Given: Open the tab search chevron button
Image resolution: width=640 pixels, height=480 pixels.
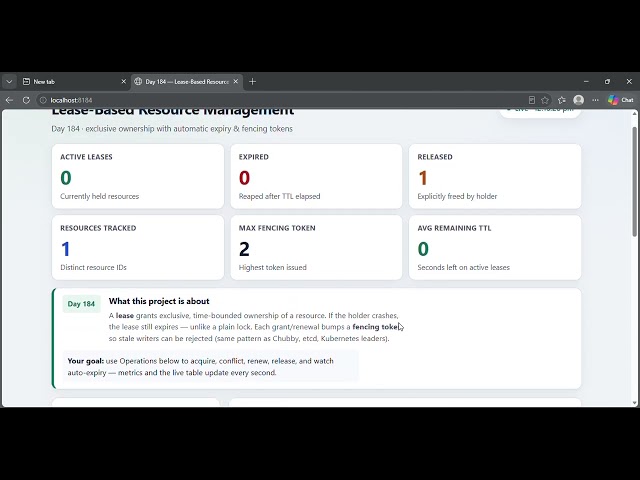Looking at the screenshot, I should [9, 82].
